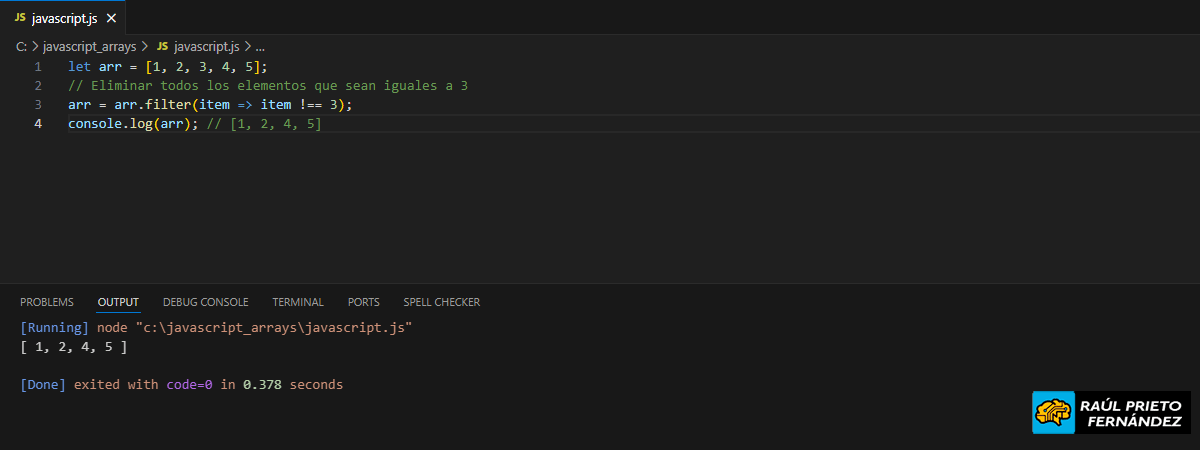Screen dimensions: 1200x450
Task: Click line number 4 in the gutter
Action: coord(38,124)
